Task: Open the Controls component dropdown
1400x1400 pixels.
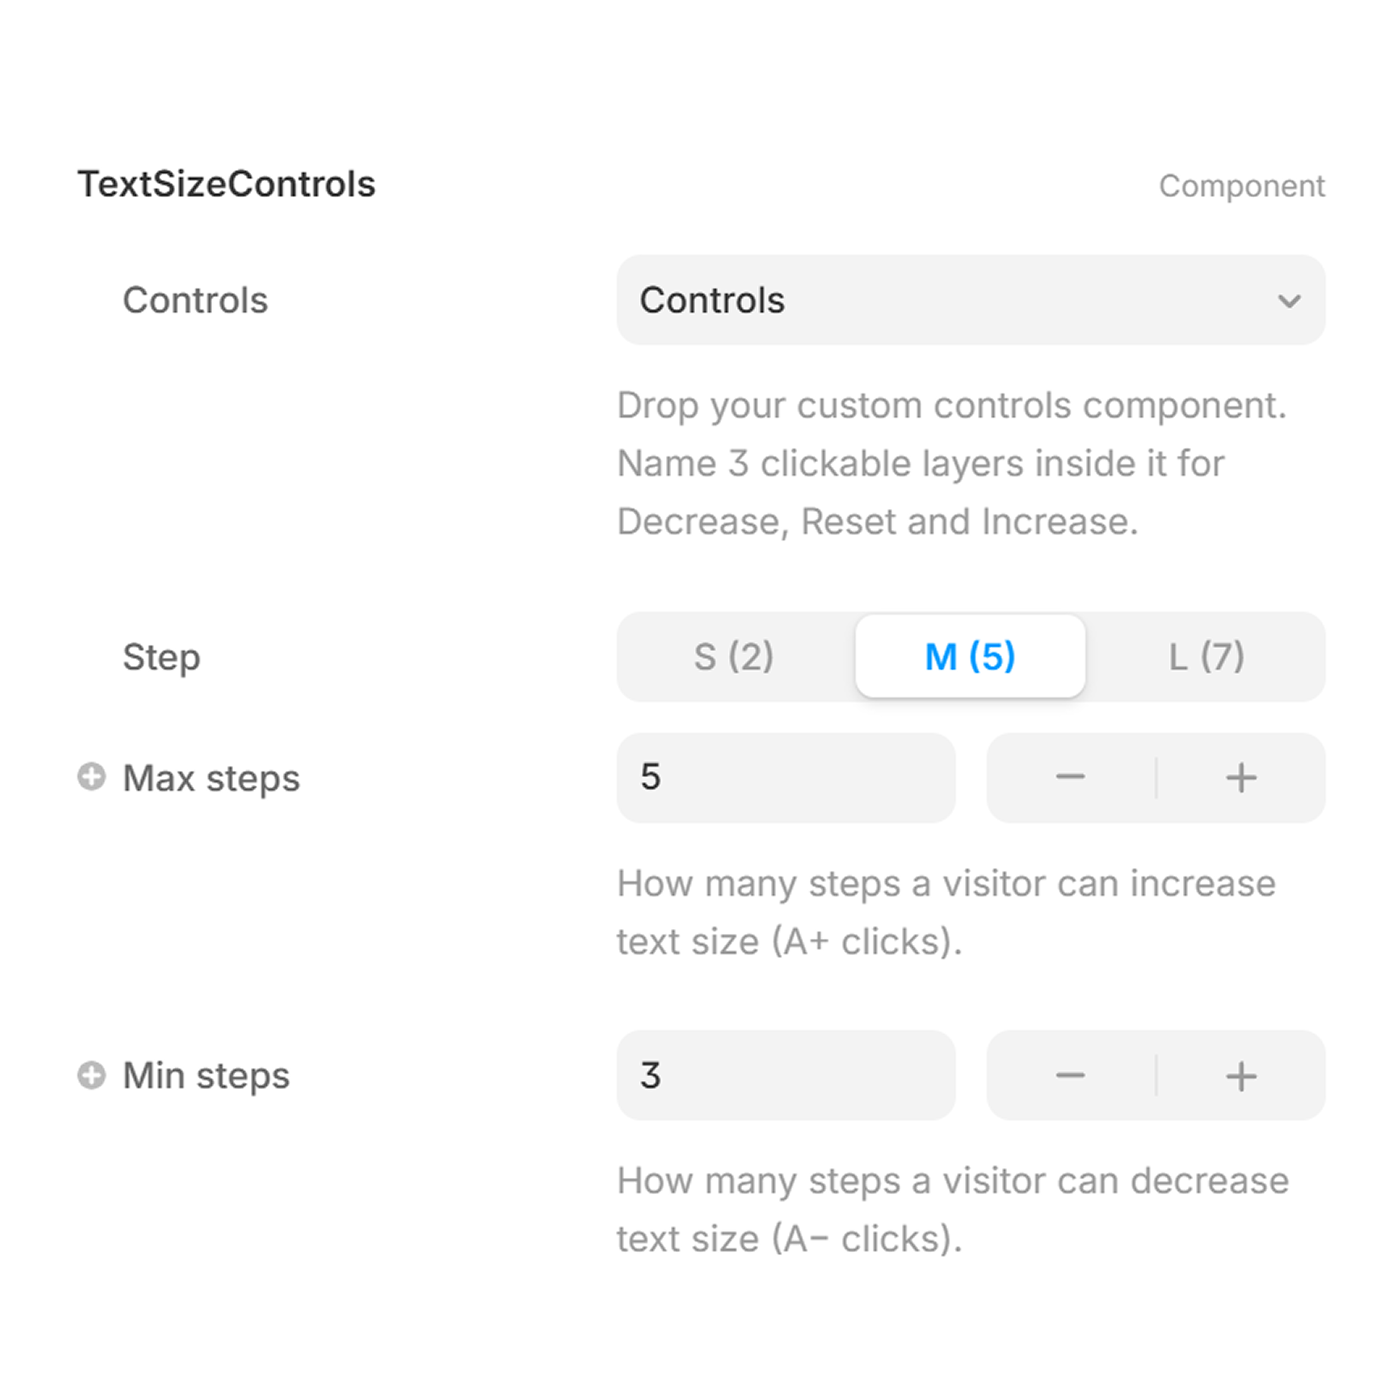Action: click(x=970, y=300)
